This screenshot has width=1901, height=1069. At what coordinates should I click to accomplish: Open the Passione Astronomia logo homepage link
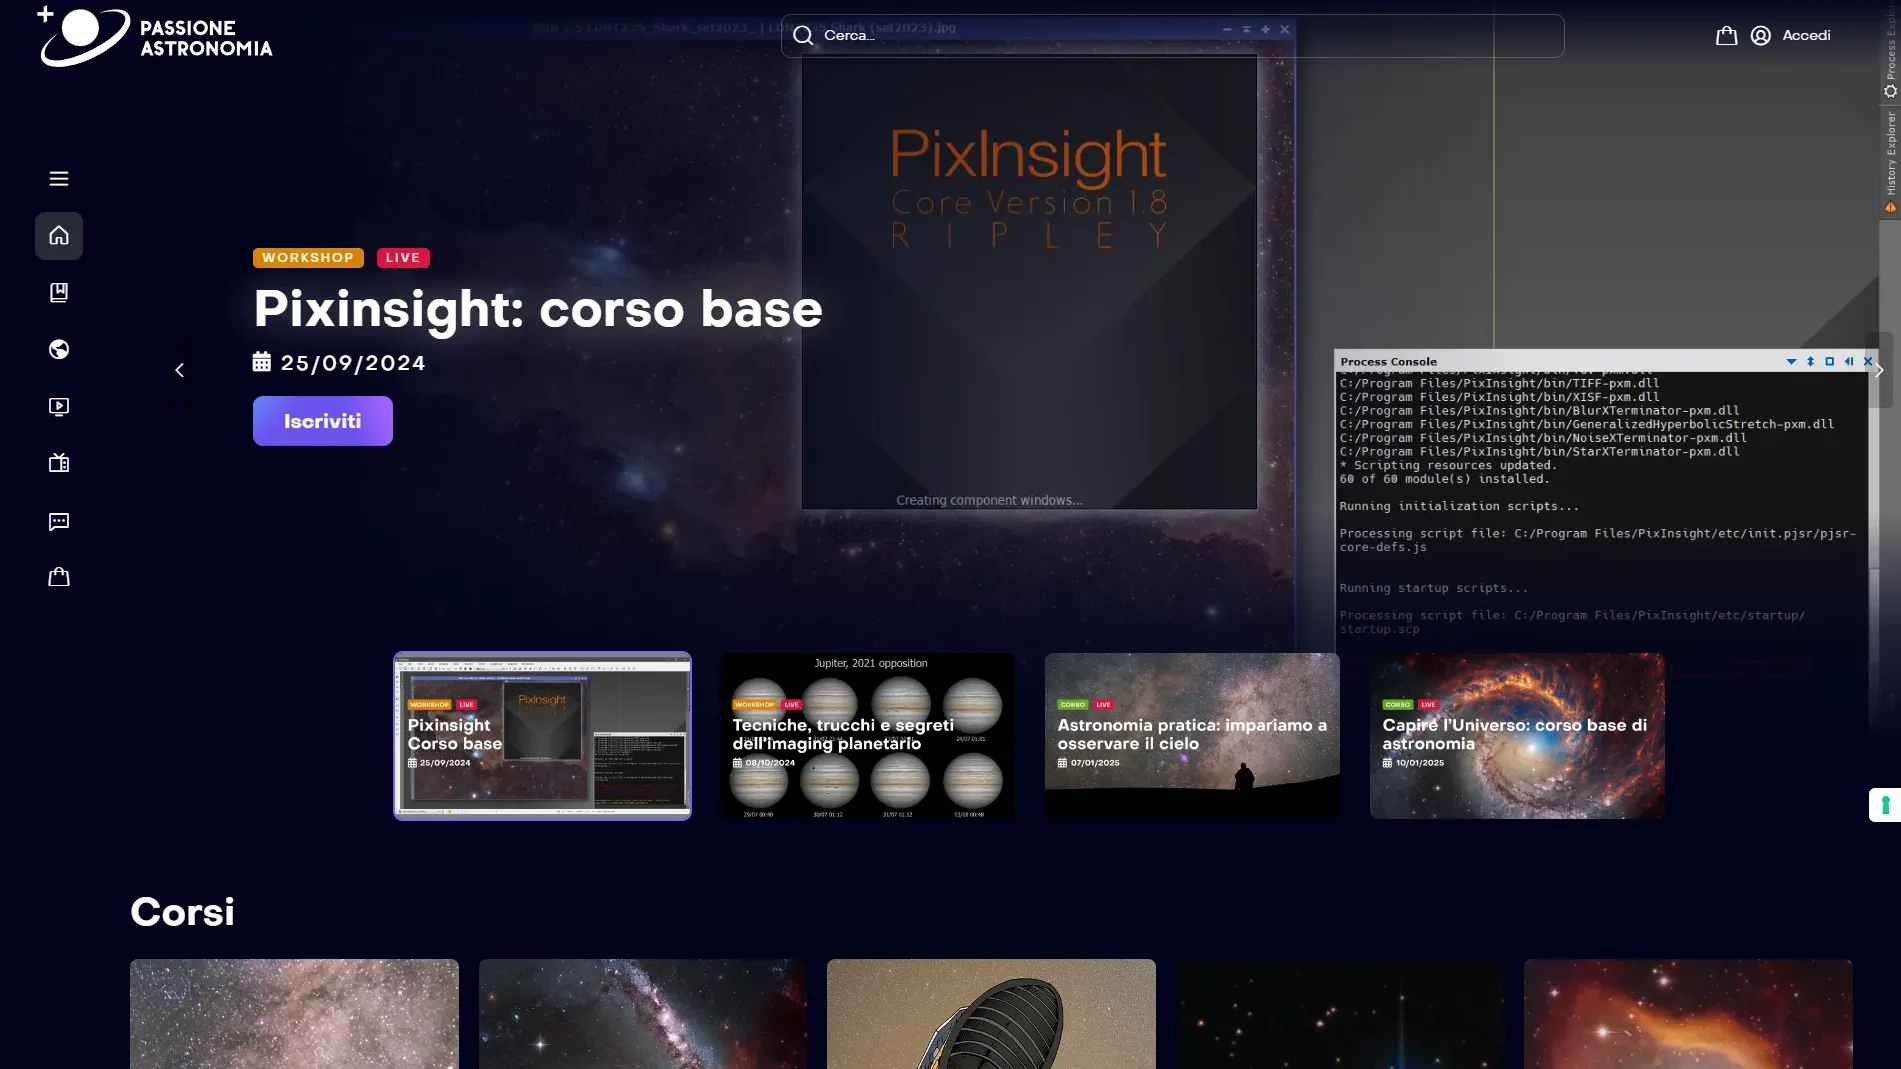[x=154, y=37]
